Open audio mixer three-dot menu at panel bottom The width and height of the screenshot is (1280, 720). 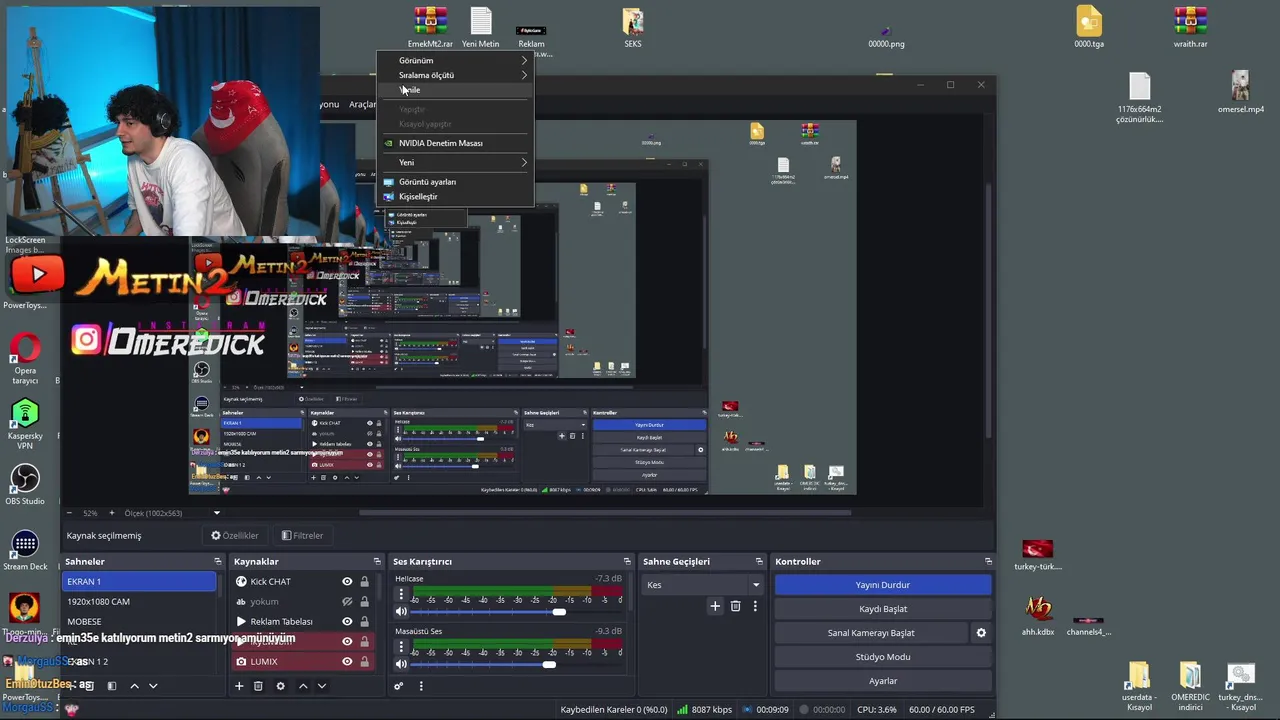pyautogui.click(x=421, y=686)
